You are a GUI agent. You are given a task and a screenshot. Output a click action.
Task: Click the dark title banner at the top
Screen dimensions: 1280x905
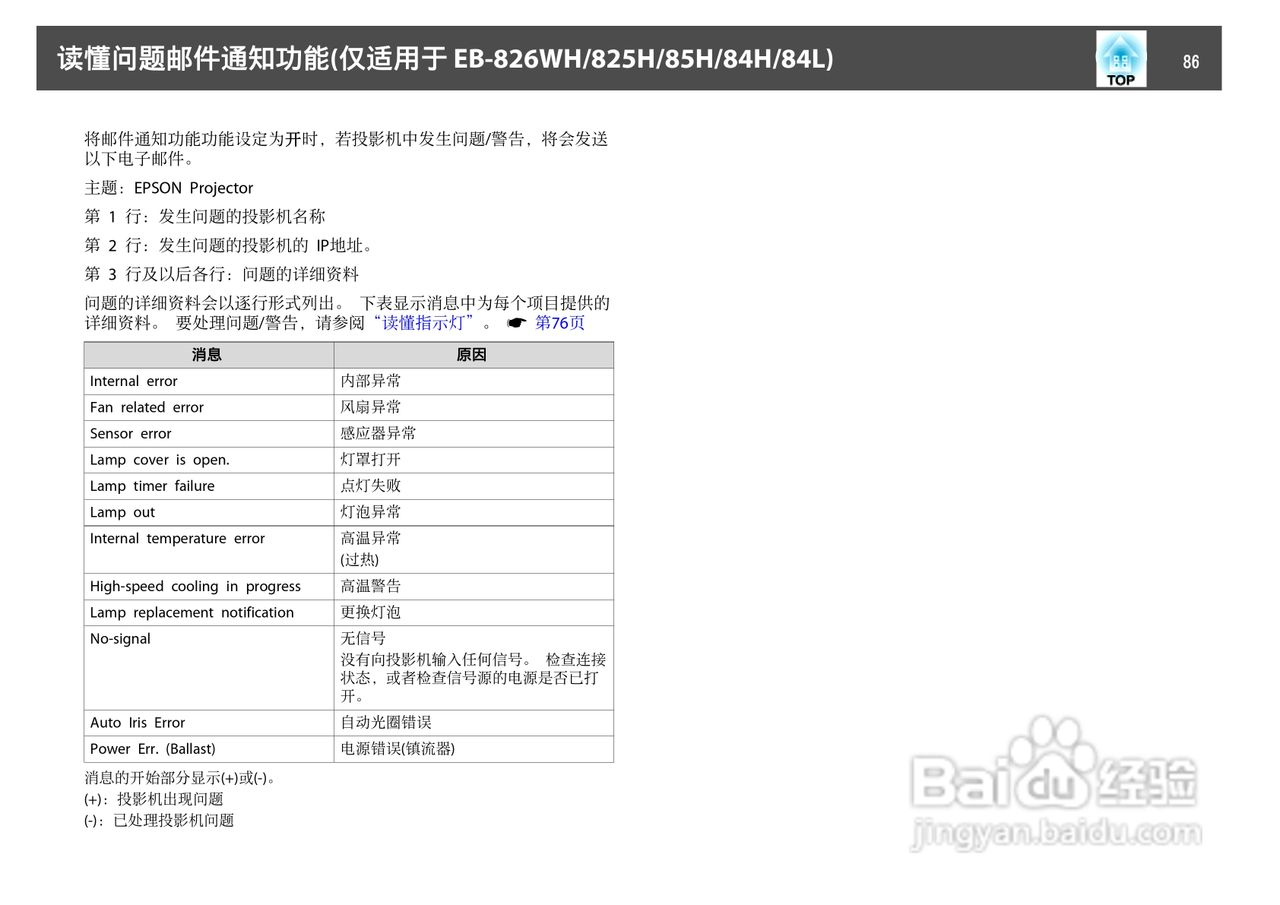630,57
